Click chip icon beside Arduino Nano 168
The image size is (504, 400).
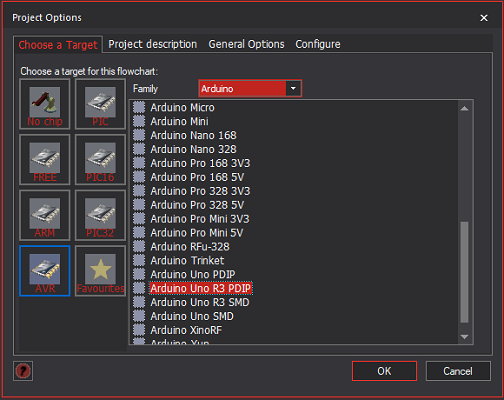pos(139,135)
